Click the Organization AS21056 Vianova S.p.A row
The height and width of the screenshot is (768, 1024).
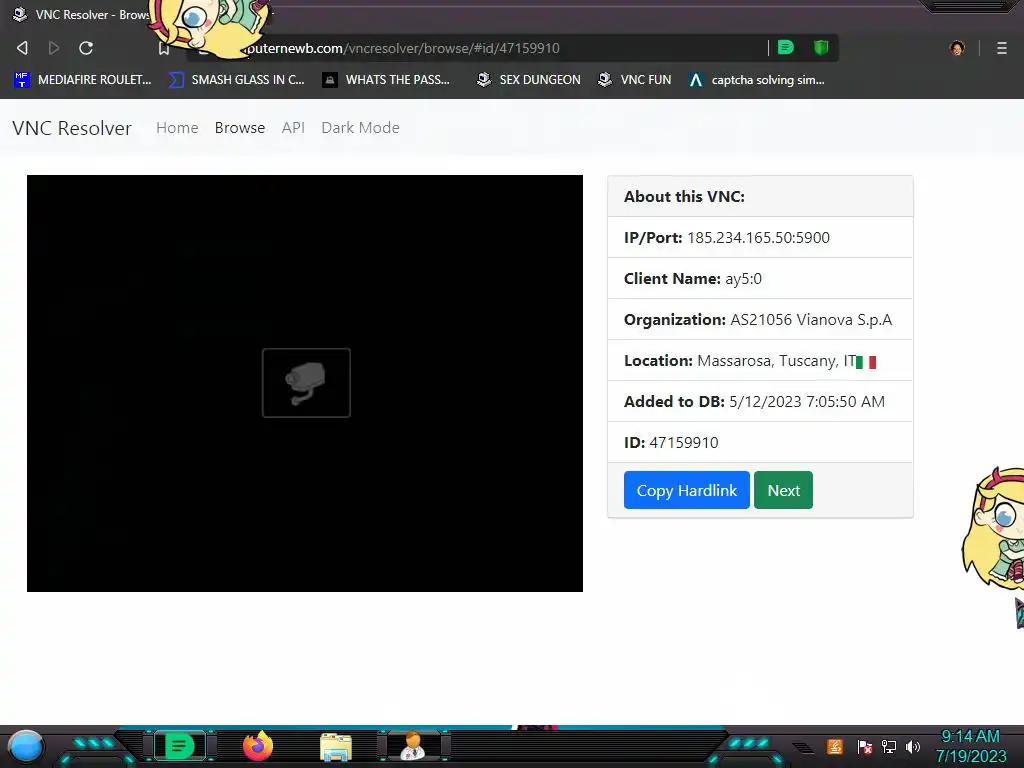760,319
